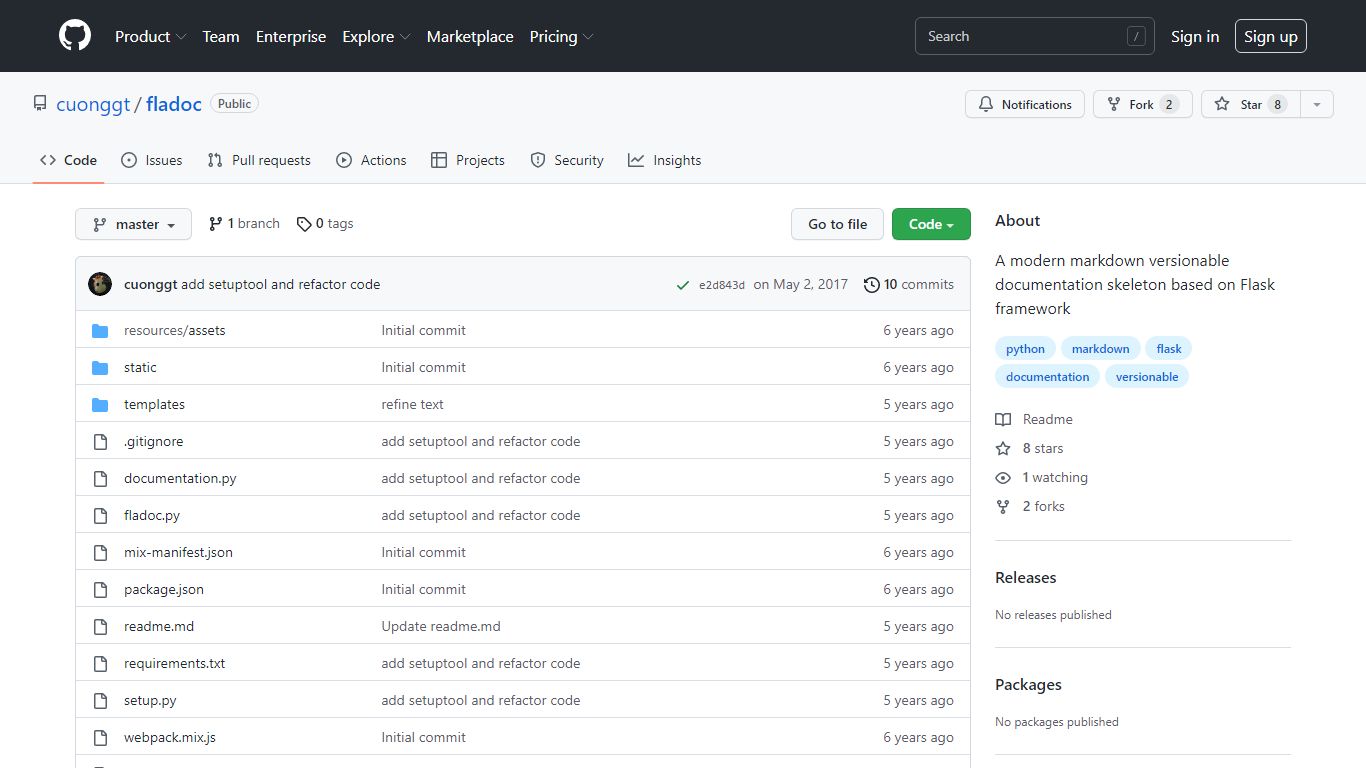The height and width of the screenshot is (768, 1366).
Task: Open the Pricing menu dropdown
Action: [561, 36]
